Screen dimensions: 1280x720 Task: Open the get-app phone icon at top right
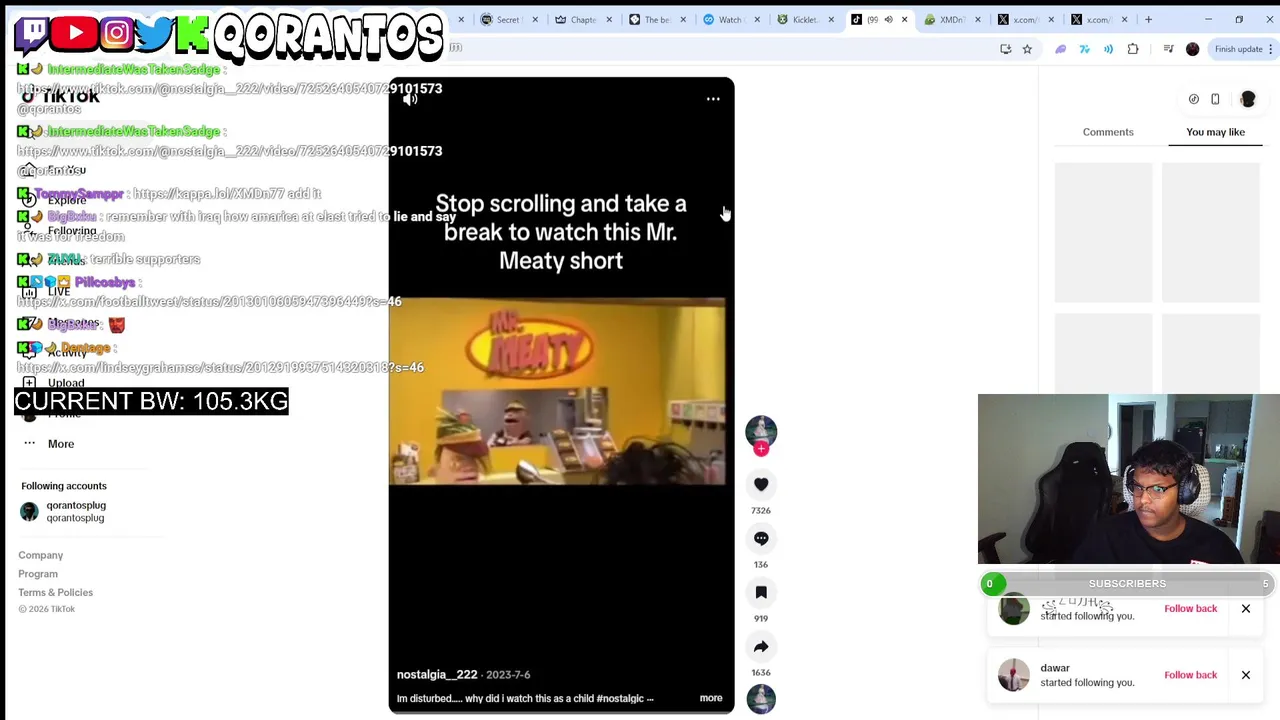coord(1215,99)
